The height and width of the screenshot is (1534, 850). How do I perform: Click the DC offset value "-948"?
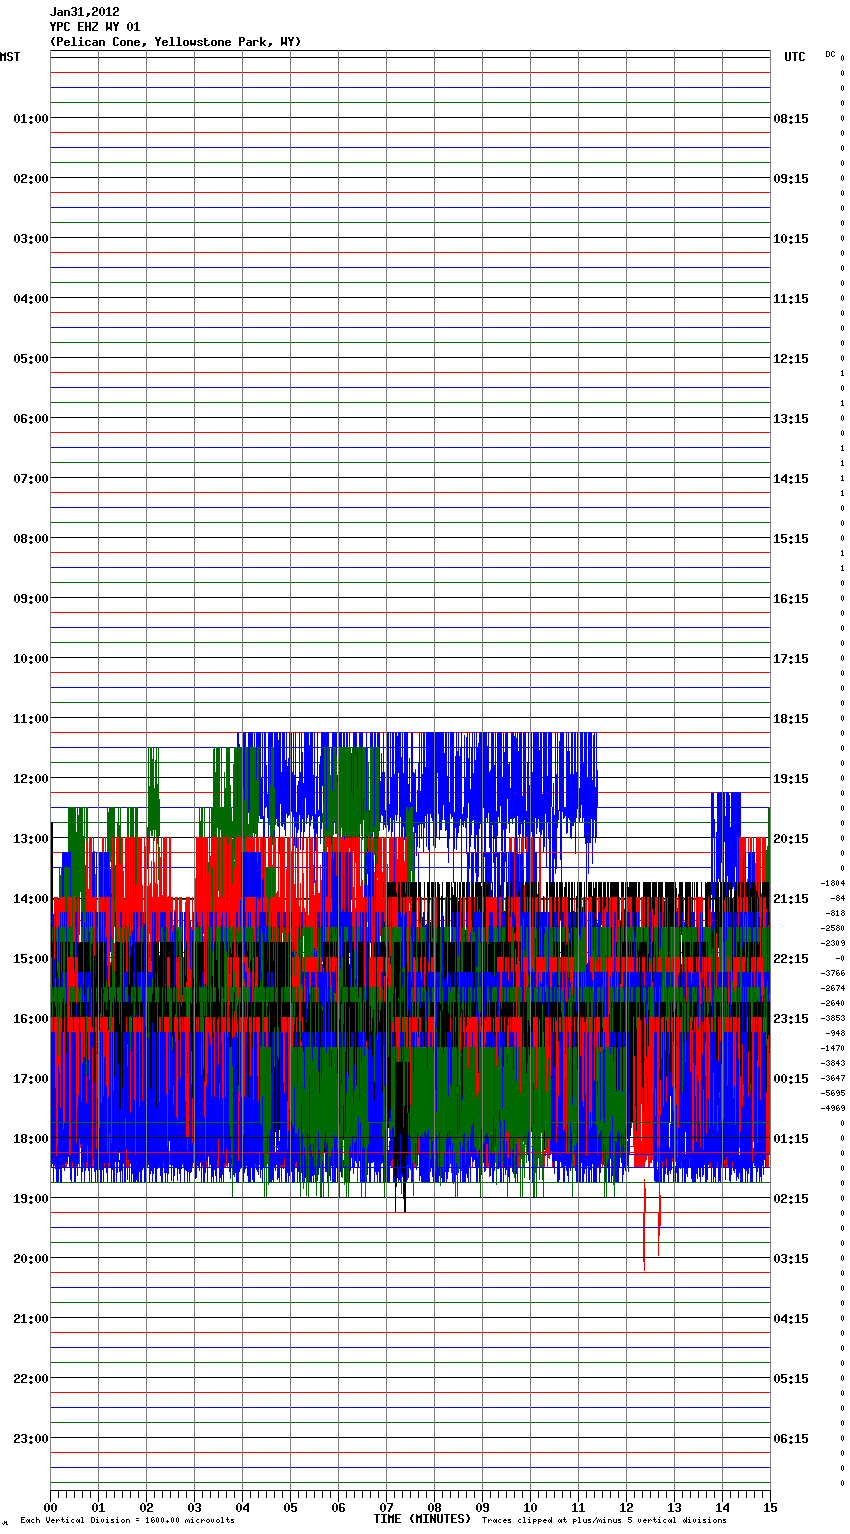(x=836, y=1033)
